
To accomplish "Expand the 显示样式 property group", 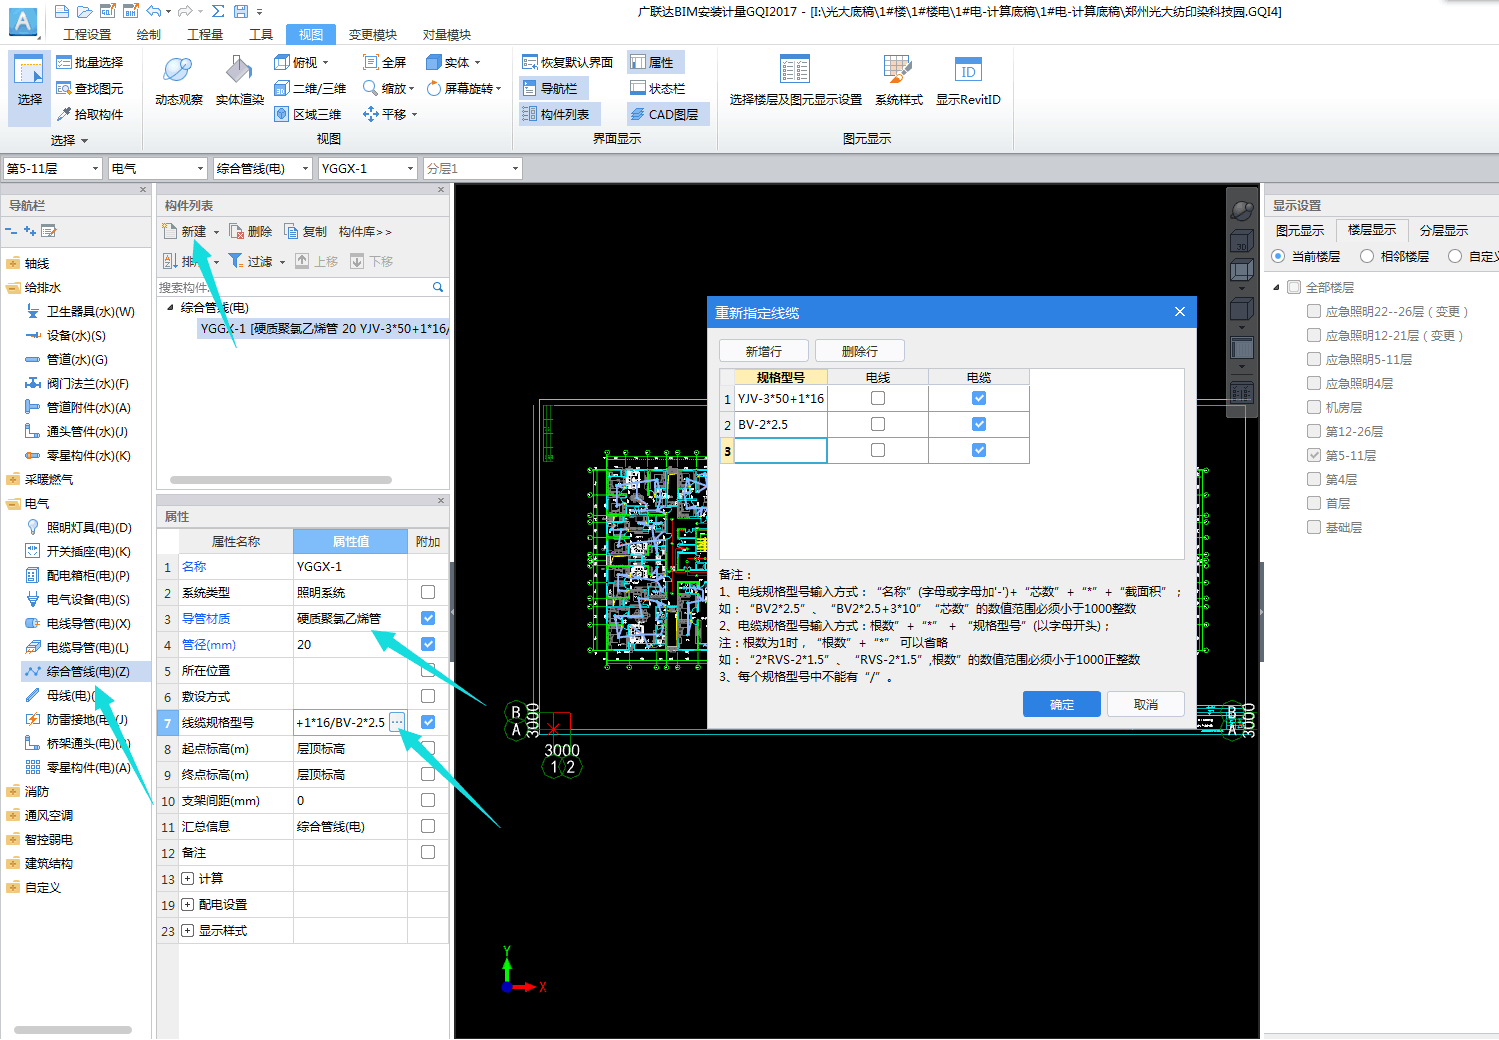I will pos(187,930).
